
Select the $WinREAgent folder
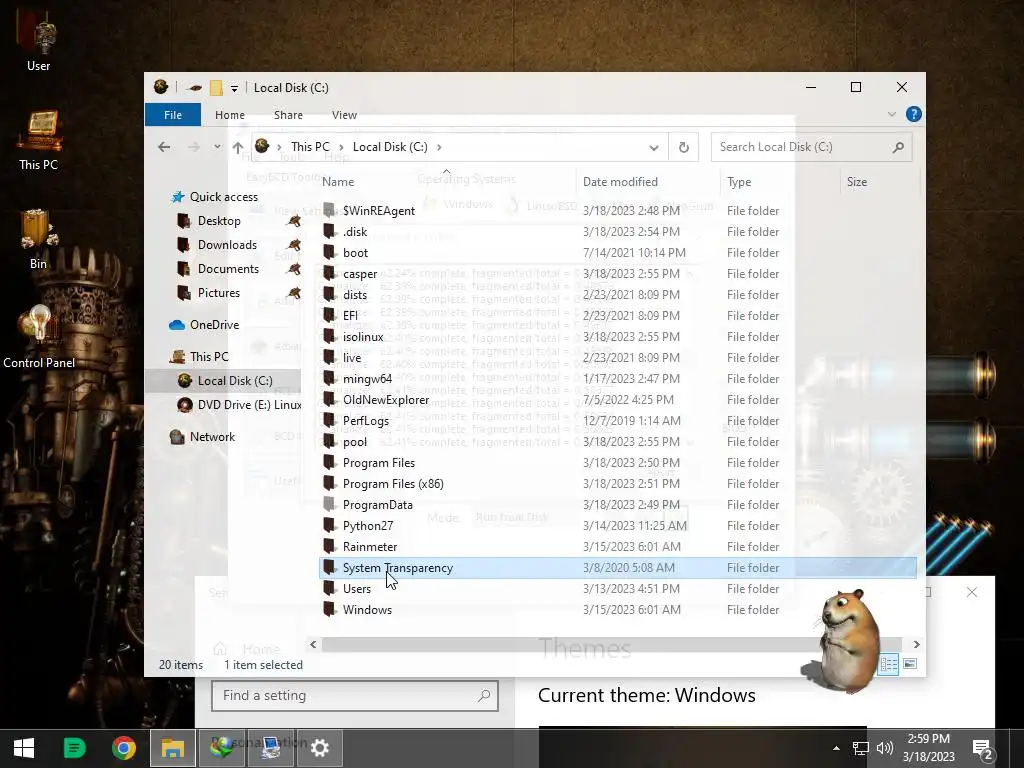pyautogui.click(x=379, y=211)
